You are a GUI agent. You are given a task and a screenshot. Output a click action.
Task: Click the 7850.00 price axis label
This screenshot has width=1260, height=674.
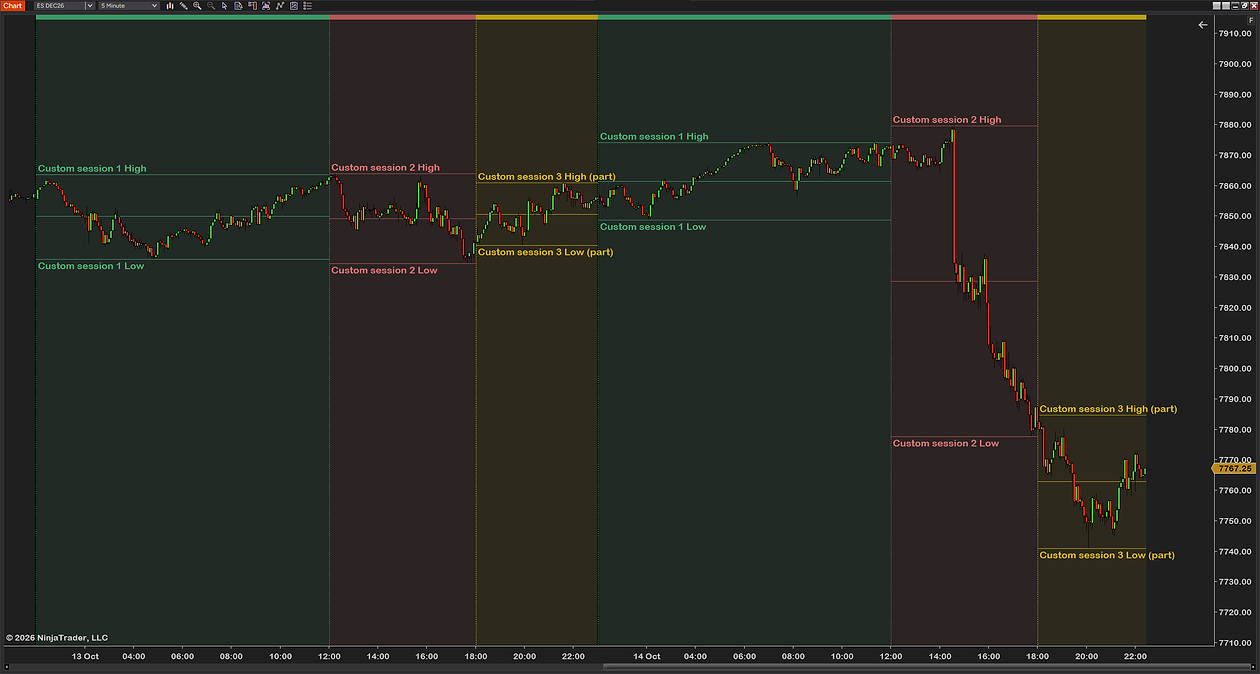tap(1234, 216)
